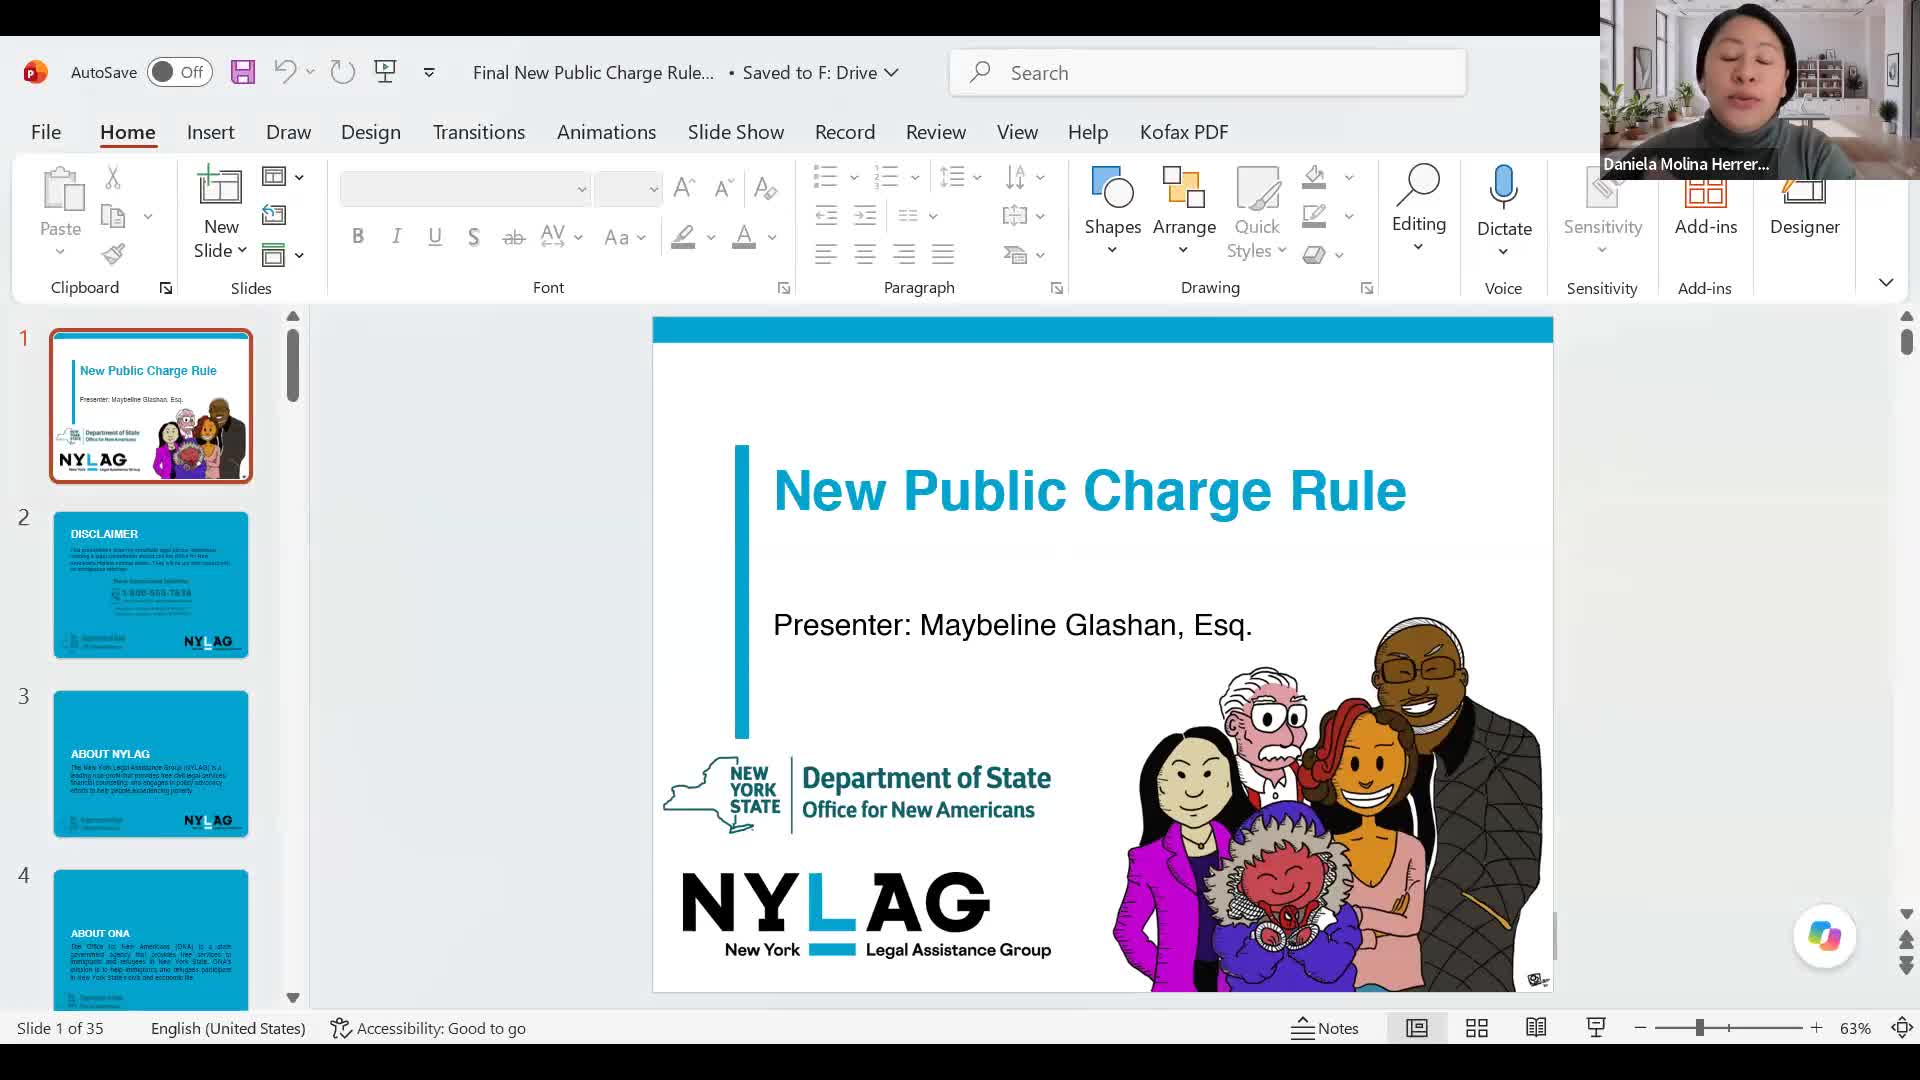Click the Save icon in title bar
This screenshot has width=1920, height=1080.
[x=242, y=72]
